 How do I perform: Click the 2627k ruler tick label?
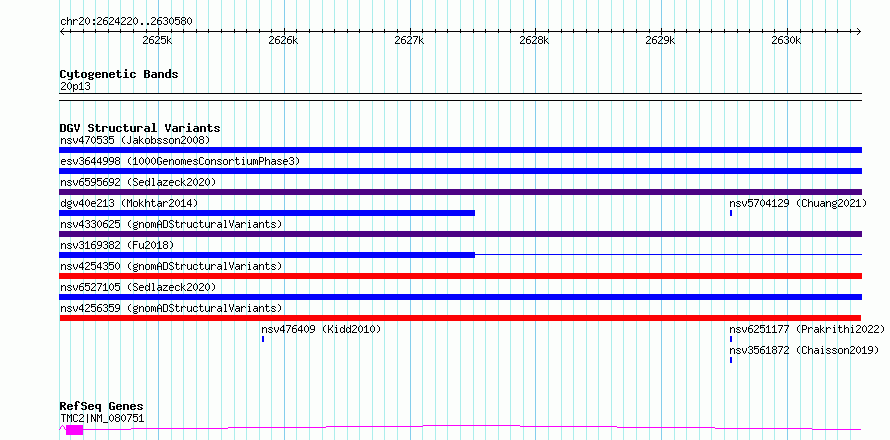pos(409,41)
